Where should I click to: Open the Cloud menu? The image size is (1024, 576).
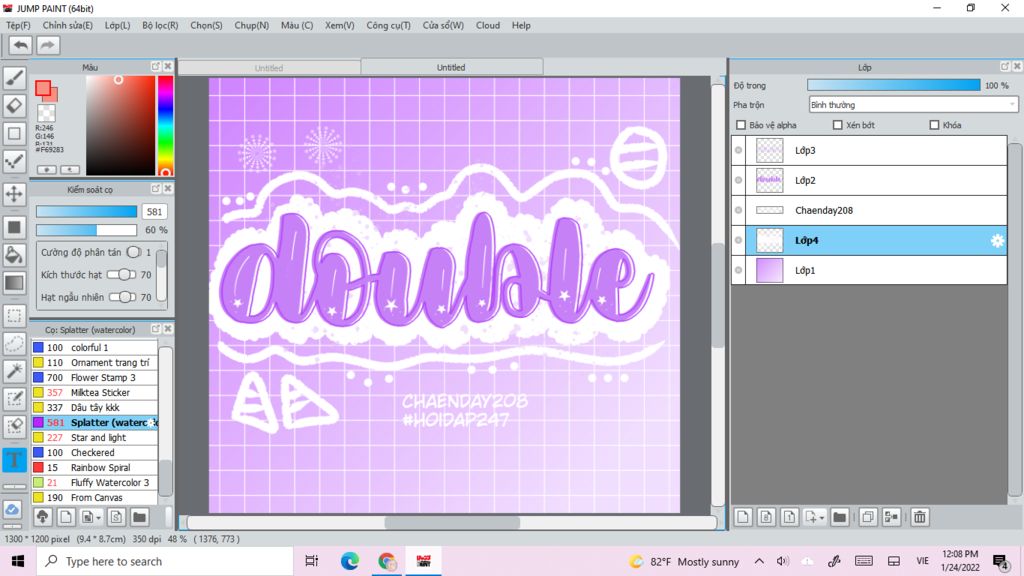(x=488, y=25)
